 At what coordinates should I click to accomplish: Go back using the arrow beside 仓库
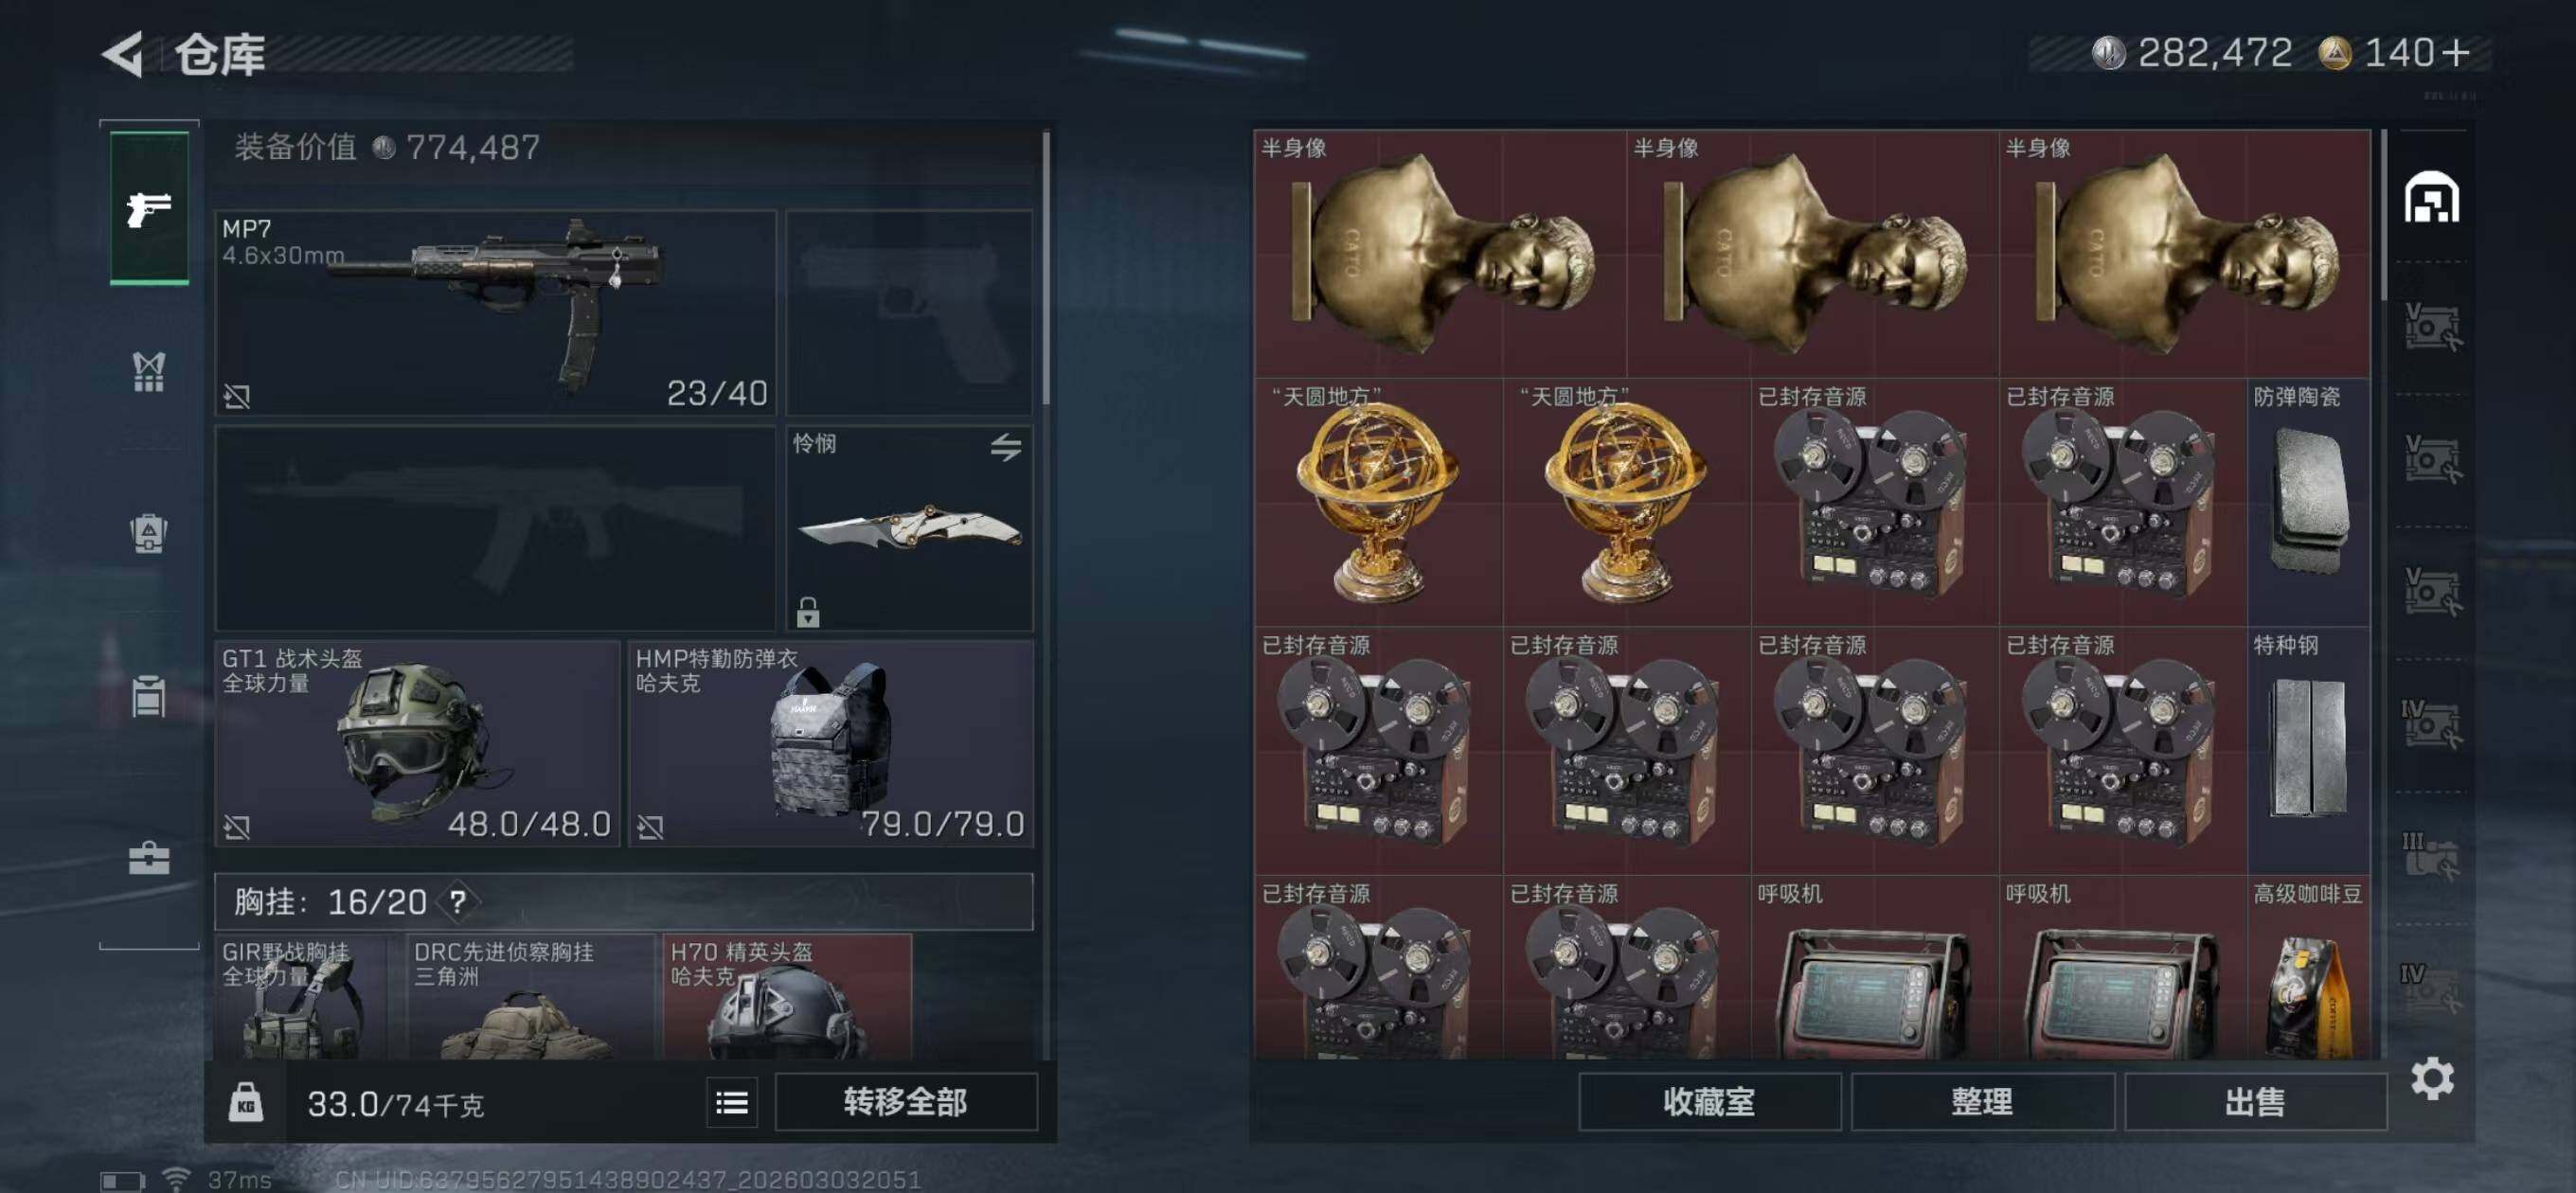(x=125, y=54)
